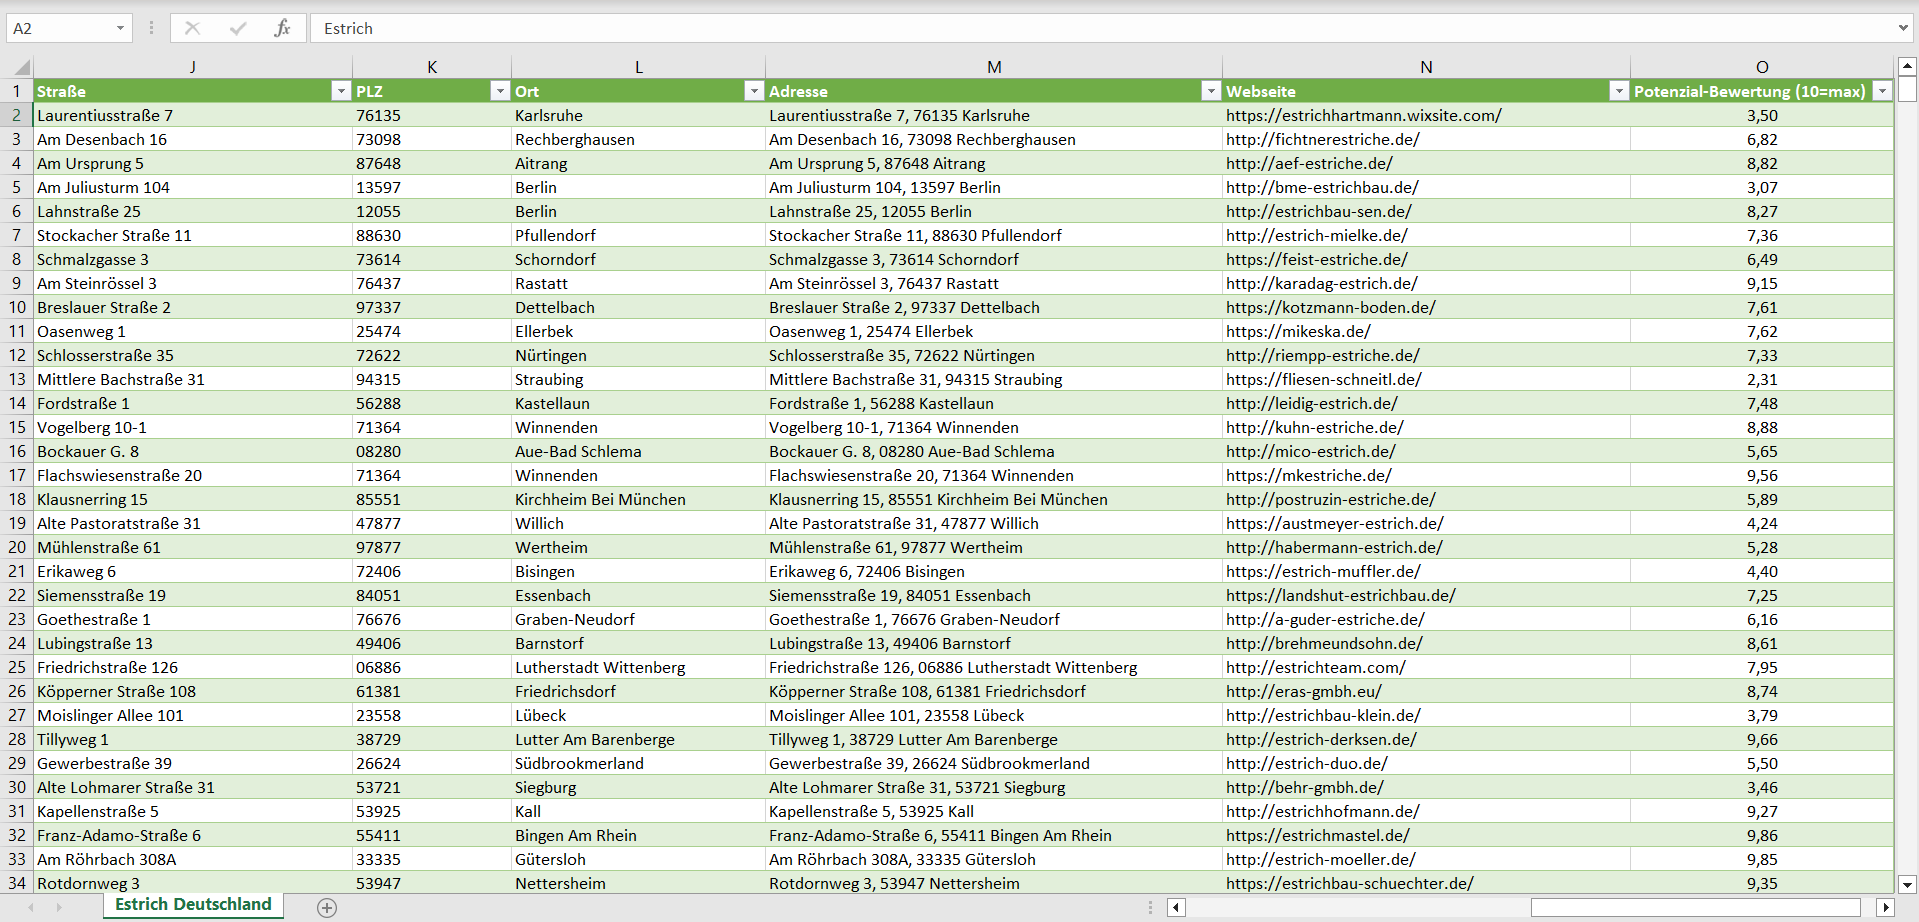Click vertical scrollbar down arrow
Screen dimensions: 1919x922
1907,884
